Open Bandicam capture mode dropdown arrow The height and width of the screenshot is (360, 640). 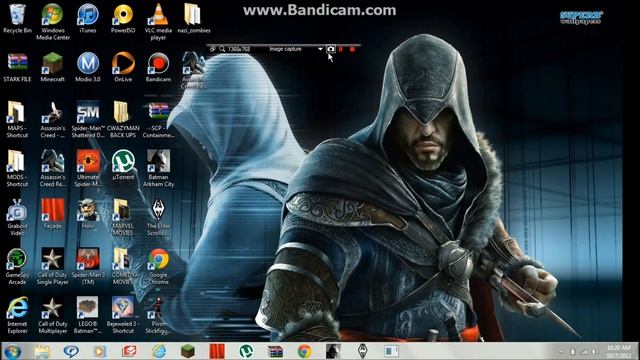[320, 49]
